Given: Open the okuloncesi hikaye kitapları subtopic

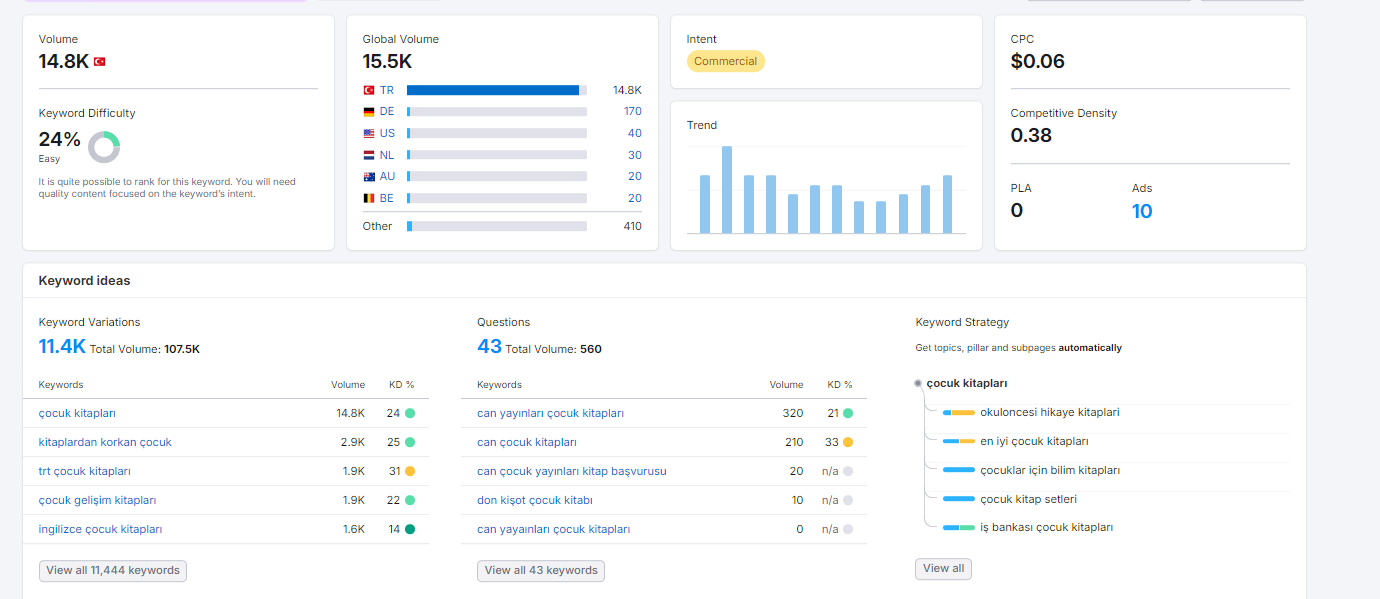Looking at the screenshot, I should pyautogui.click(x=1049, y=412).
